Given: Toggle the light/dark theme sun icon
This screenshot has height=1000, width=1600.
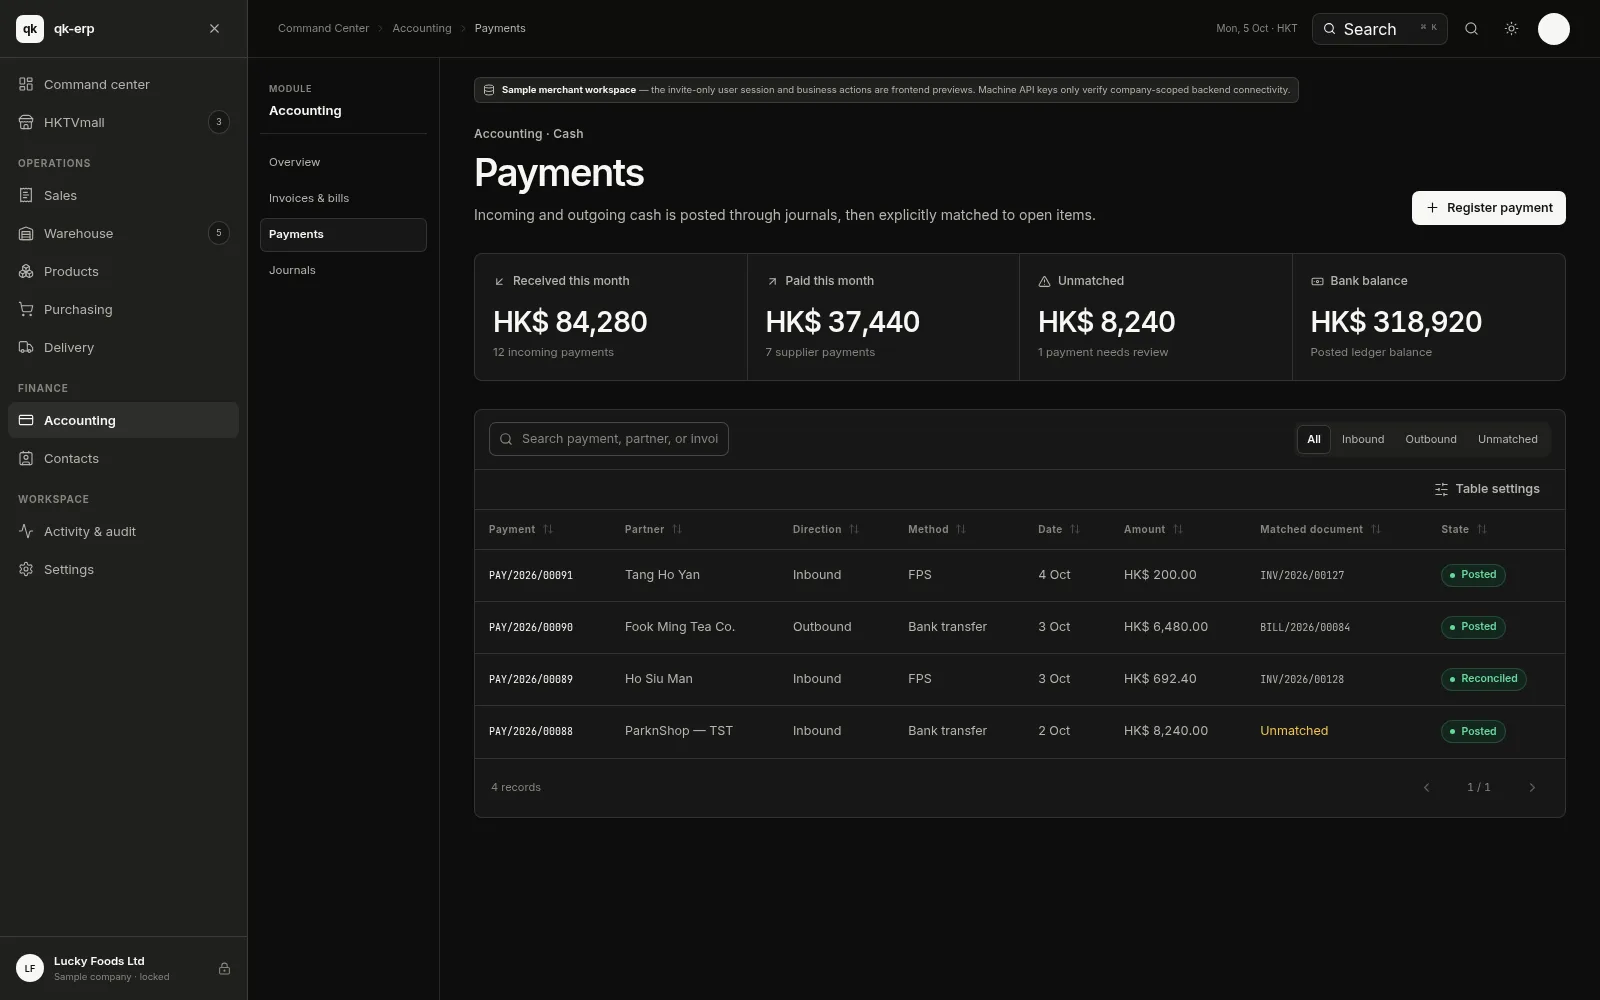Looking at the screenshot, I should click(x=1511, y=29).
